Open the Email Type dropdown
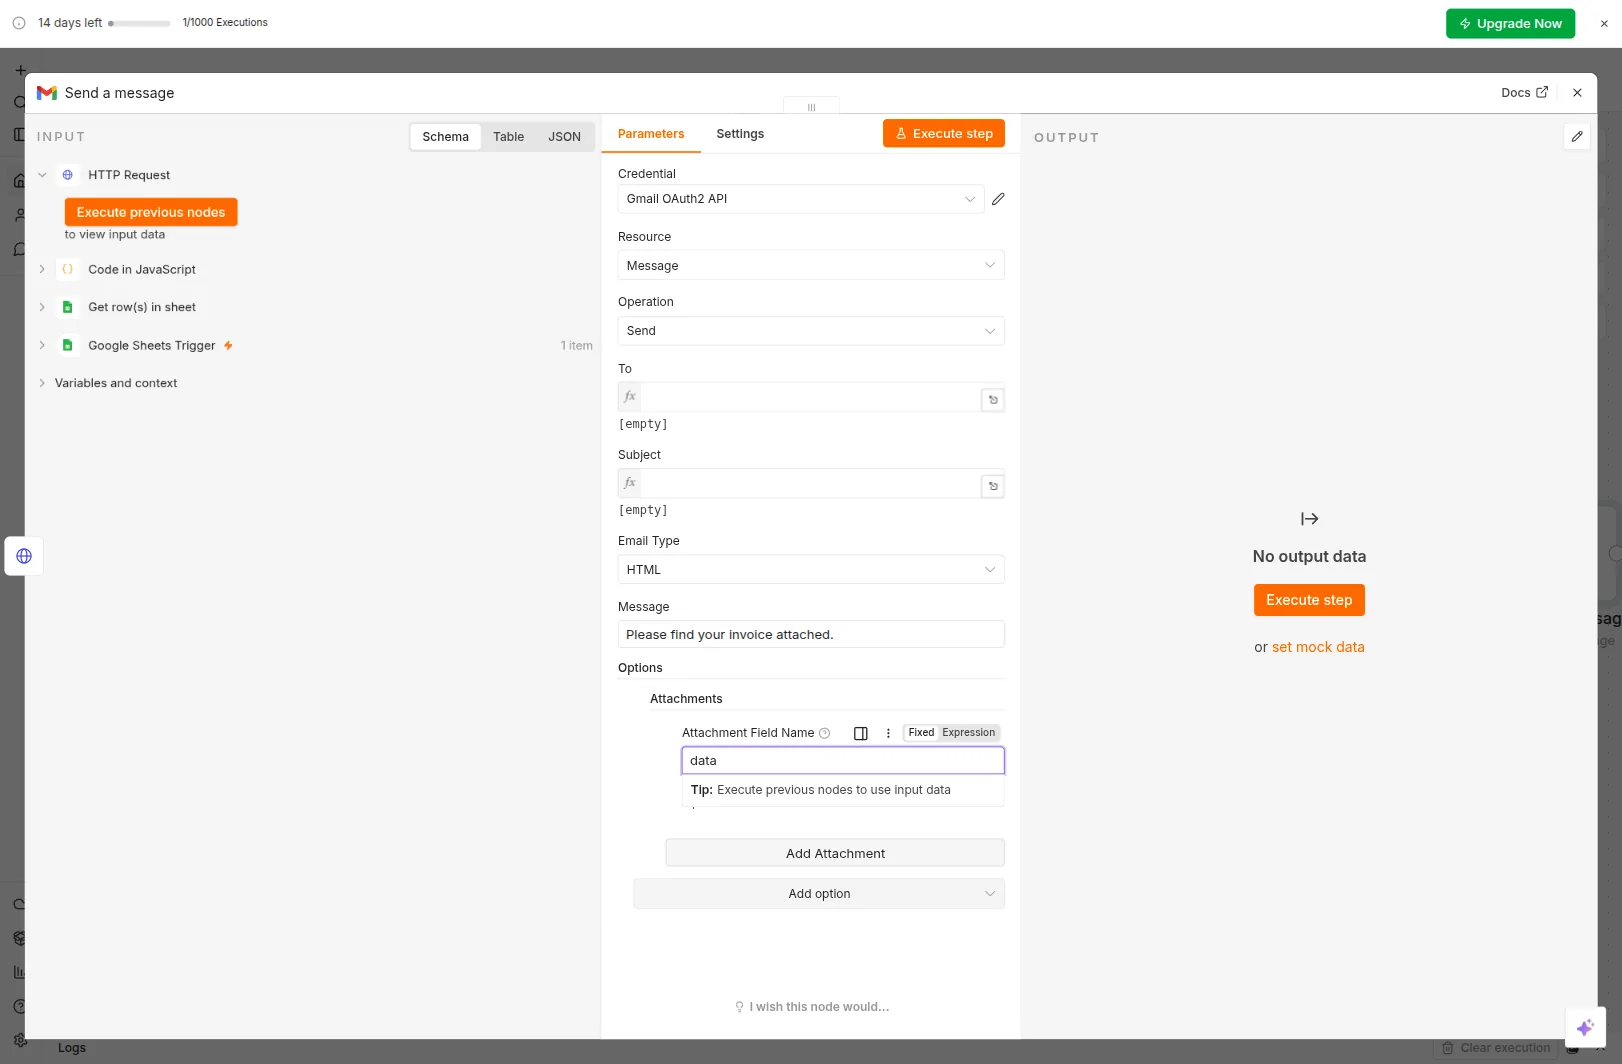The width and height of the screenshot is (1622, 1064). coord(811,570)
